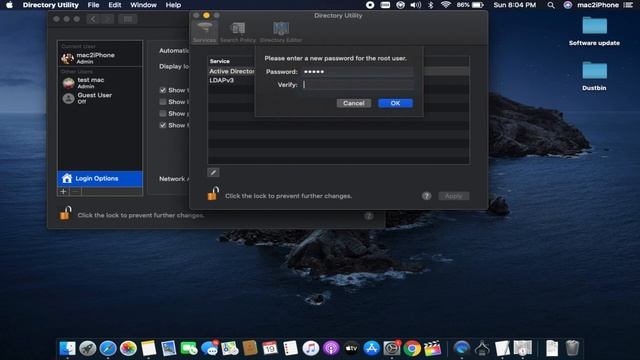
Task: Open Trash in the Dock
Action: click(x=572, y=348)
